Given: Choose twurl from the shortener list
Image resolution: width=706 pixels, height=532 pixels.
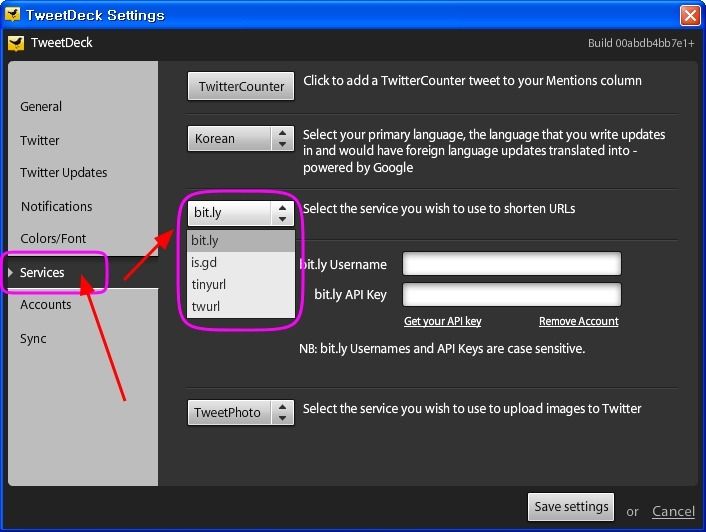Looking at the screenshot, I should coord(241,307).
